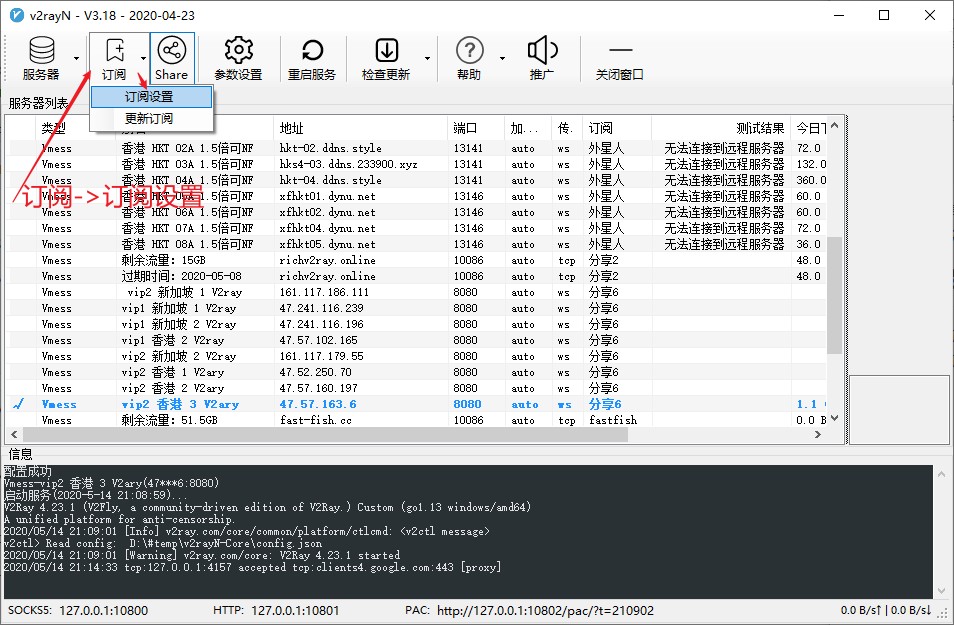This screenshot has height=625, width=954.
Task: Expand the dropdown arrow beside 检查更新
Action: (428, 58)
